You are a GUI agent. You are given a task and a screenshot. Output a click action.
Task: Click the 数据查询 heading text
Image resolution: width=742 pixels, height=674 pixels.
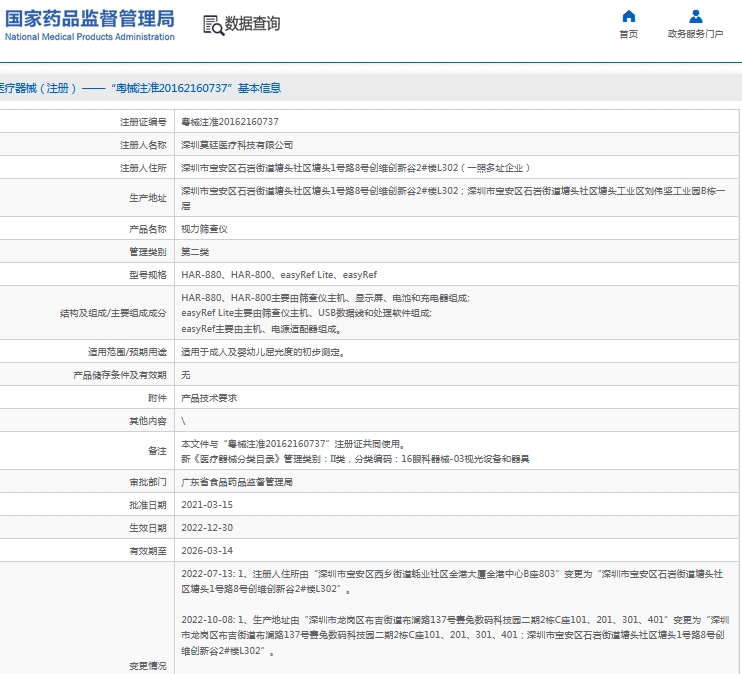(x=252, y=24)
